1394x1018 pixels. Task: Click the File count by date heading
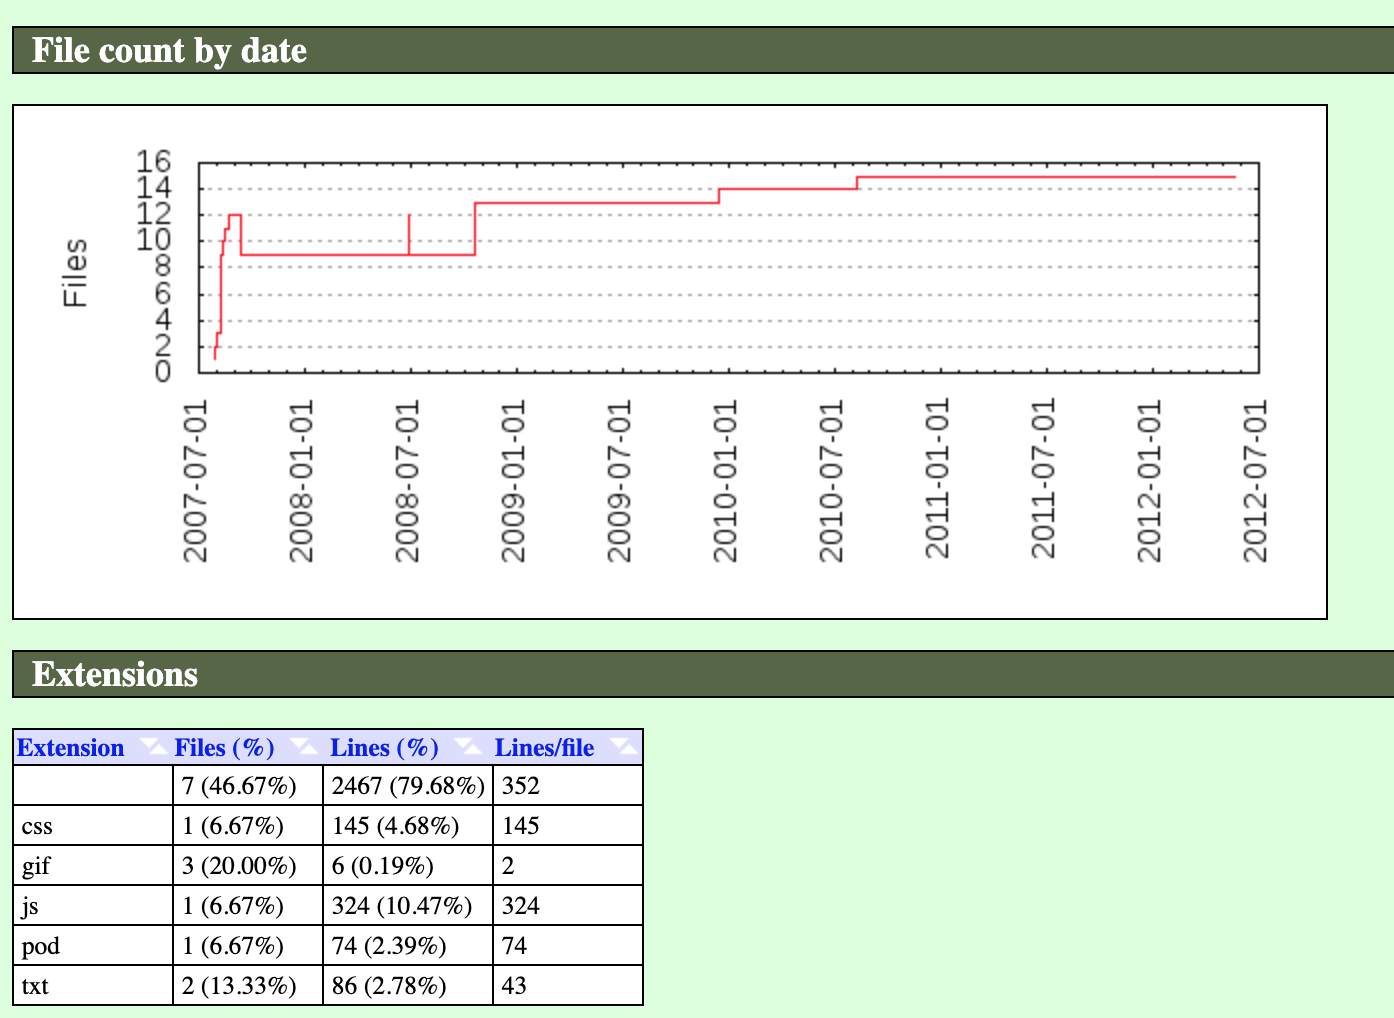pos(169,51)
